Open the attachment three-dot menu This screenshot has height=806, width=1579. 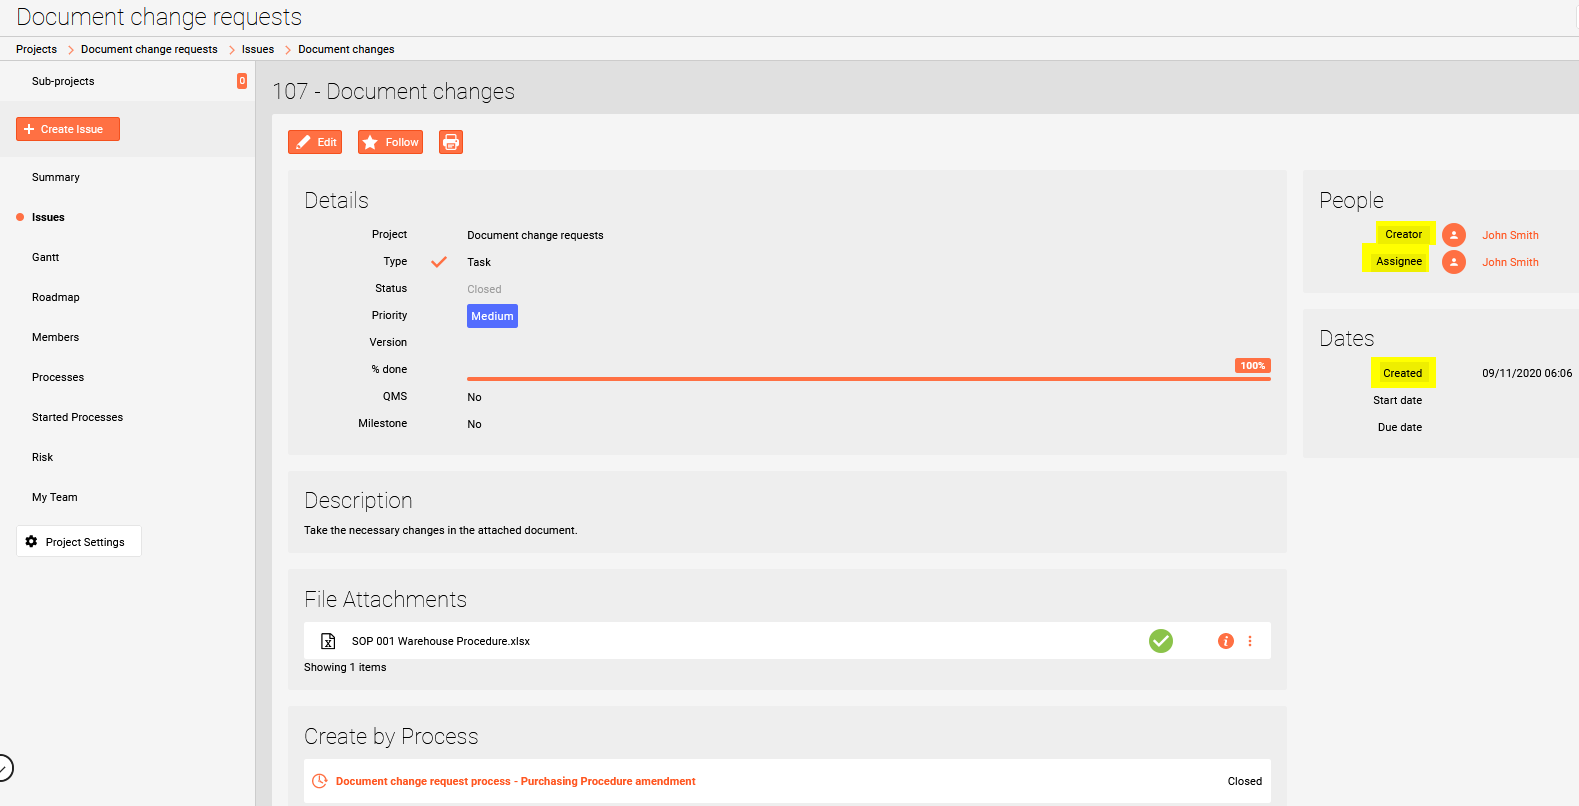(1250, 641)
